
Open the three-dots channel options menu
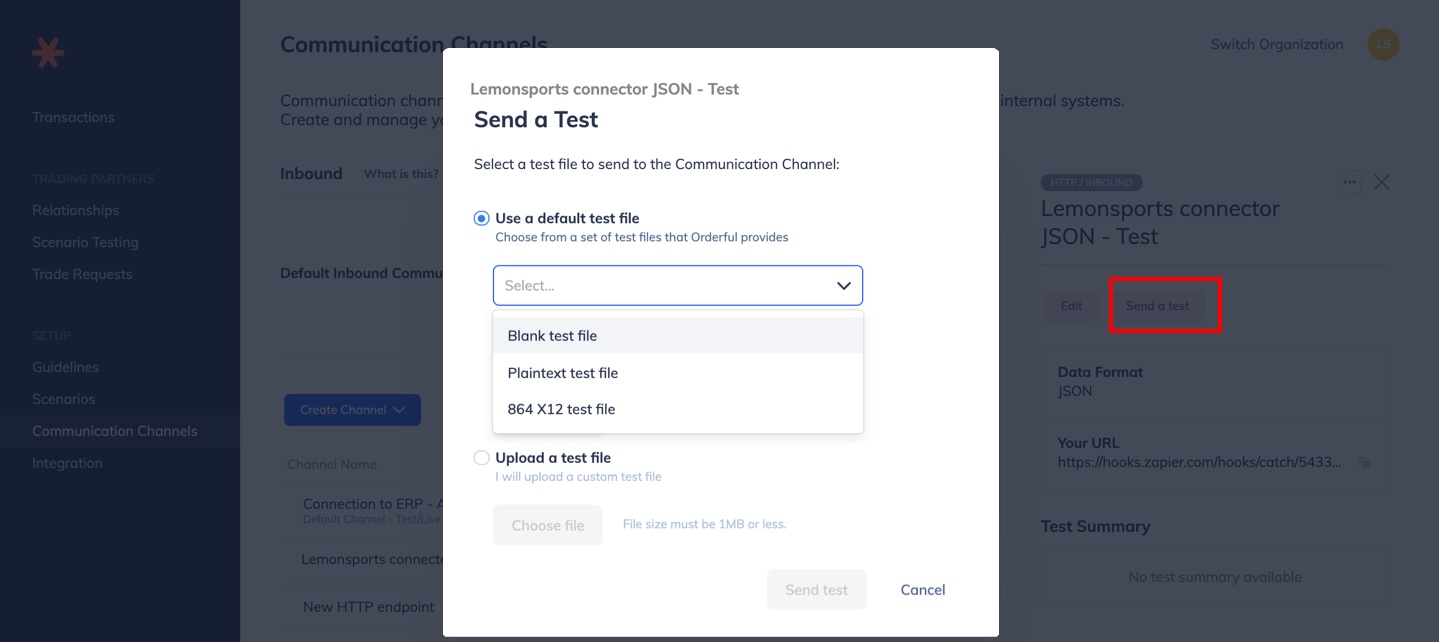(1350, 182)
